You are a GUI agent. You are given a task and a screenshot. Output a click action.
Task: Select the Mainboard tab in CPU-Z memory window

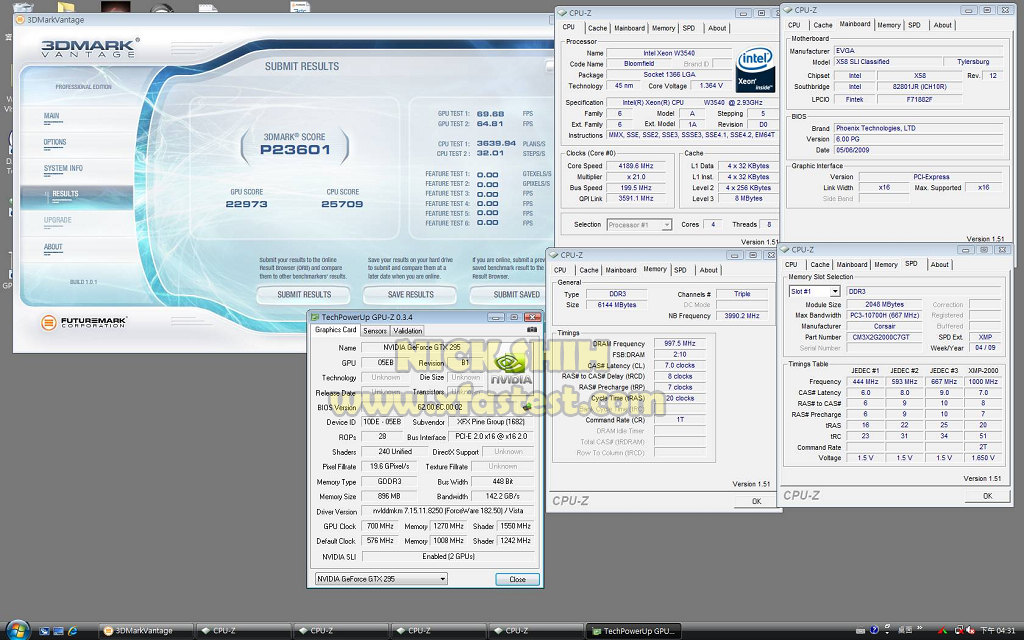[x=621, y=270]
